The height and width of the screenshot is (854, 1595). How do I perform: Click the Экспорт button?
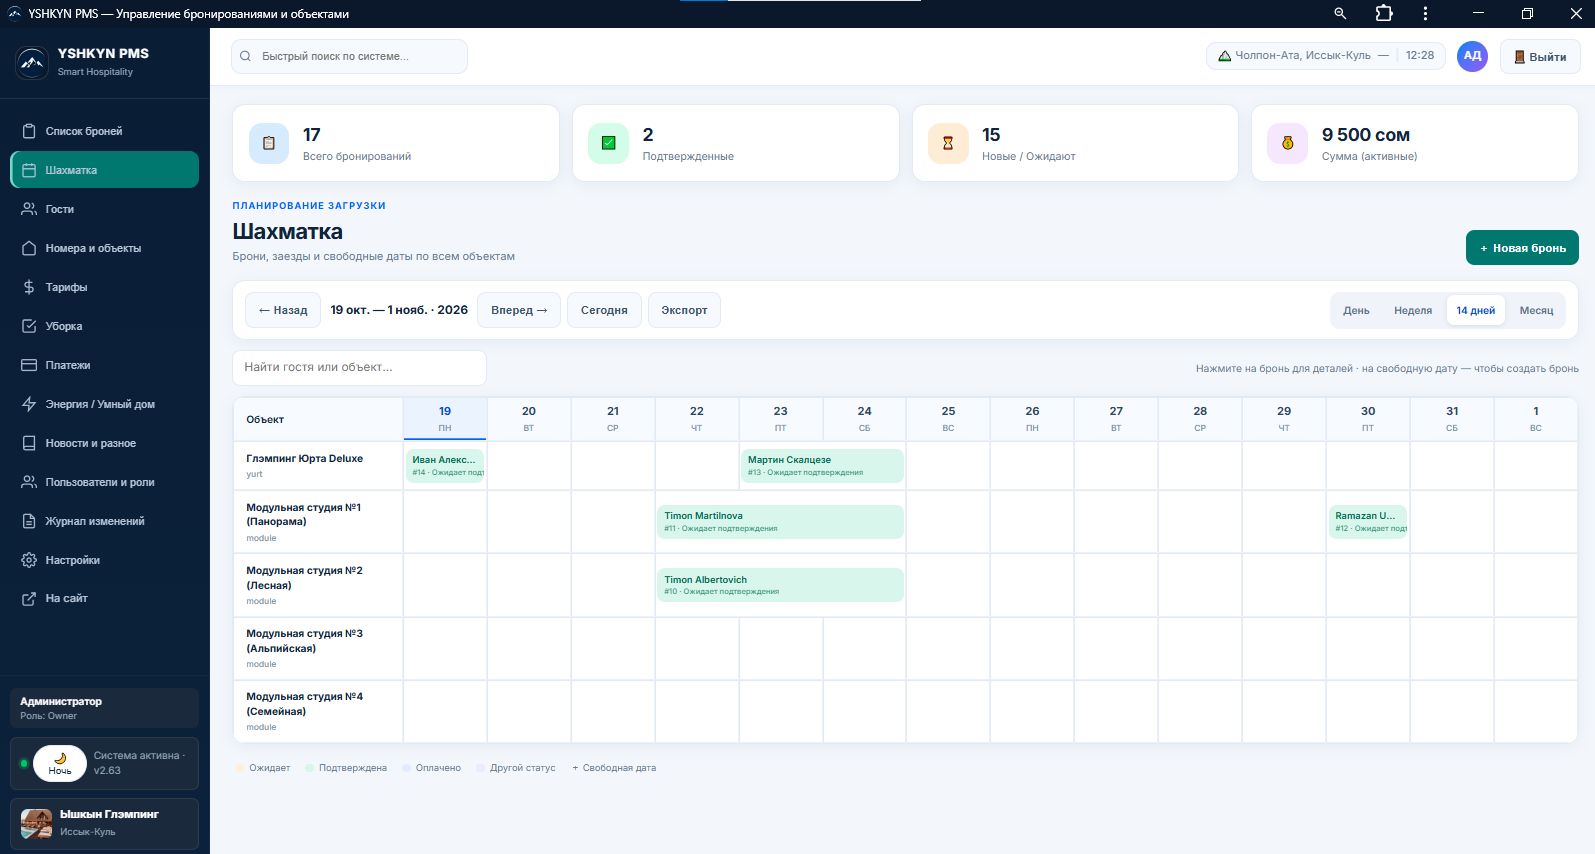(684, 310)
